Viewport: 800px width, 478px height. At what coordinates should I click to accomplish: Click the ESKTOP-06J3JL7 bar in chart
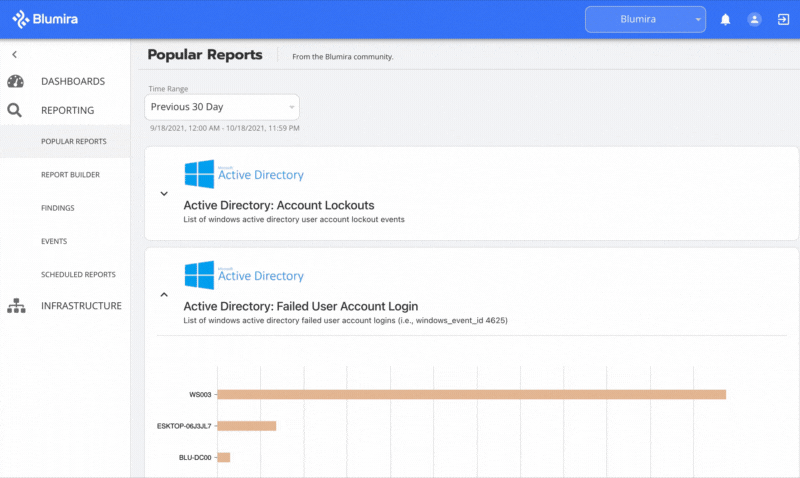pyautogui.click(x=246, y=425)
